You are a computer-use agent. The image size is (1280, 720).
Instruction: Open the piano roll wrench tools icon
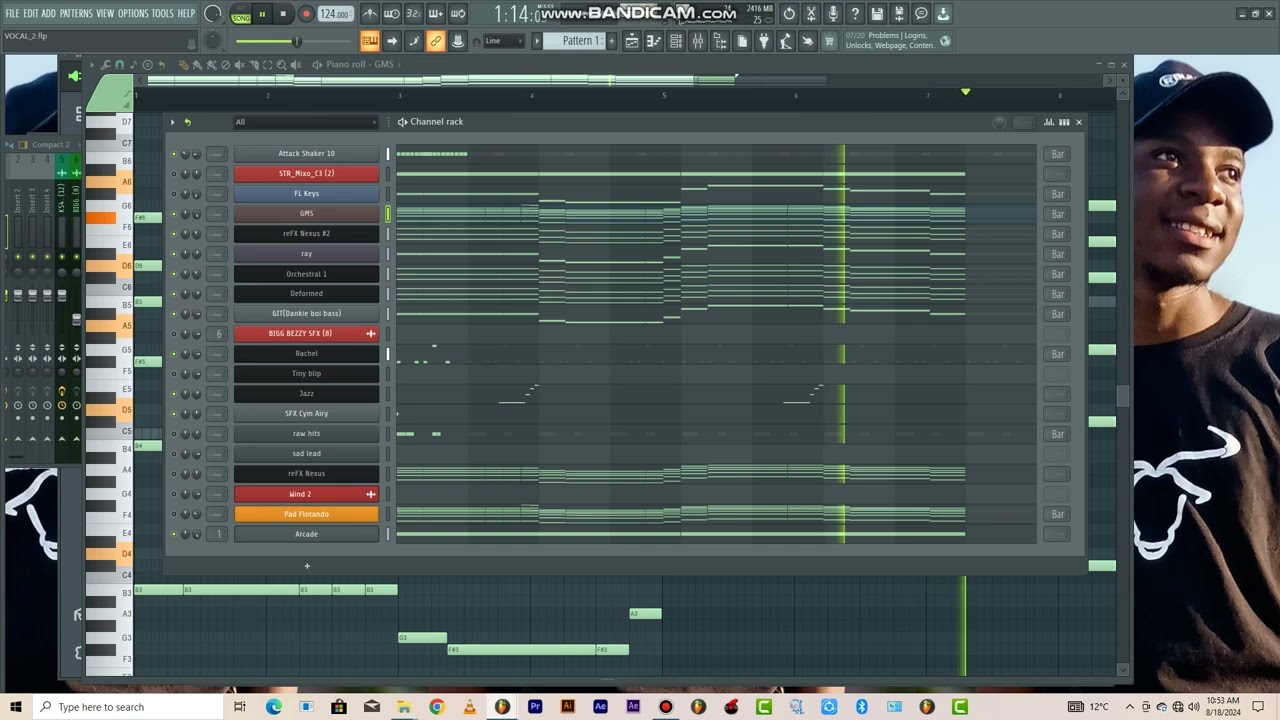click(x=105, y=64)
